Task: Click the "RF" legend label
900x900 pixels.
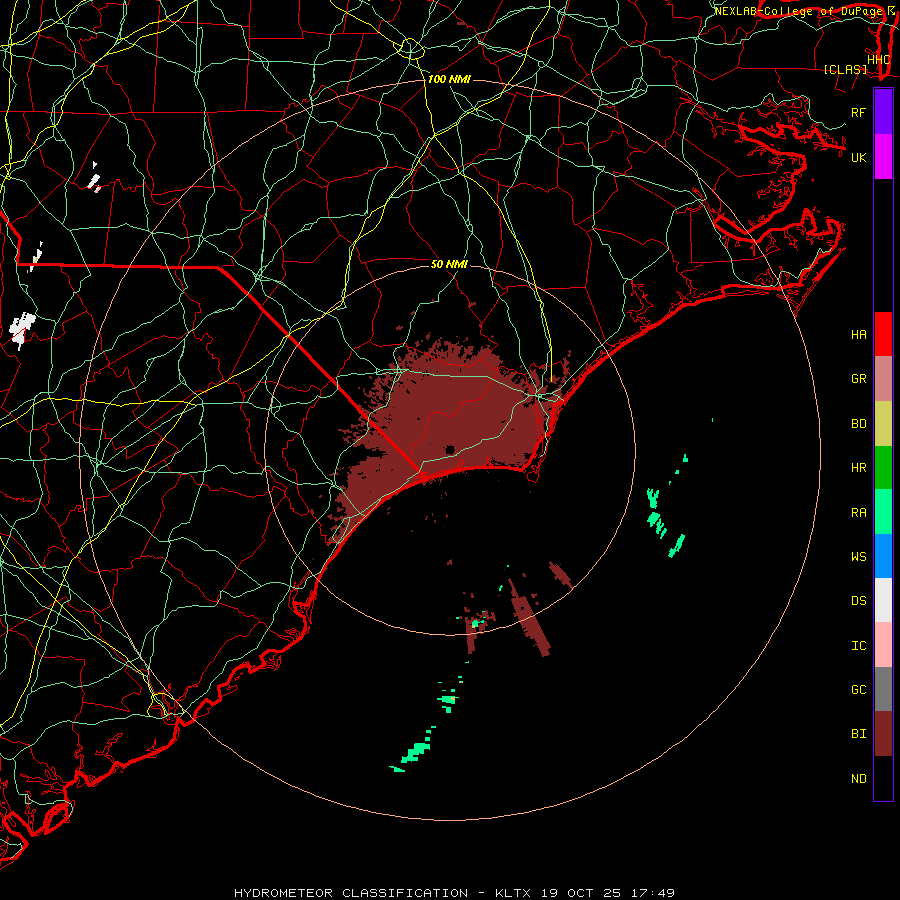Action: point(859,112)
